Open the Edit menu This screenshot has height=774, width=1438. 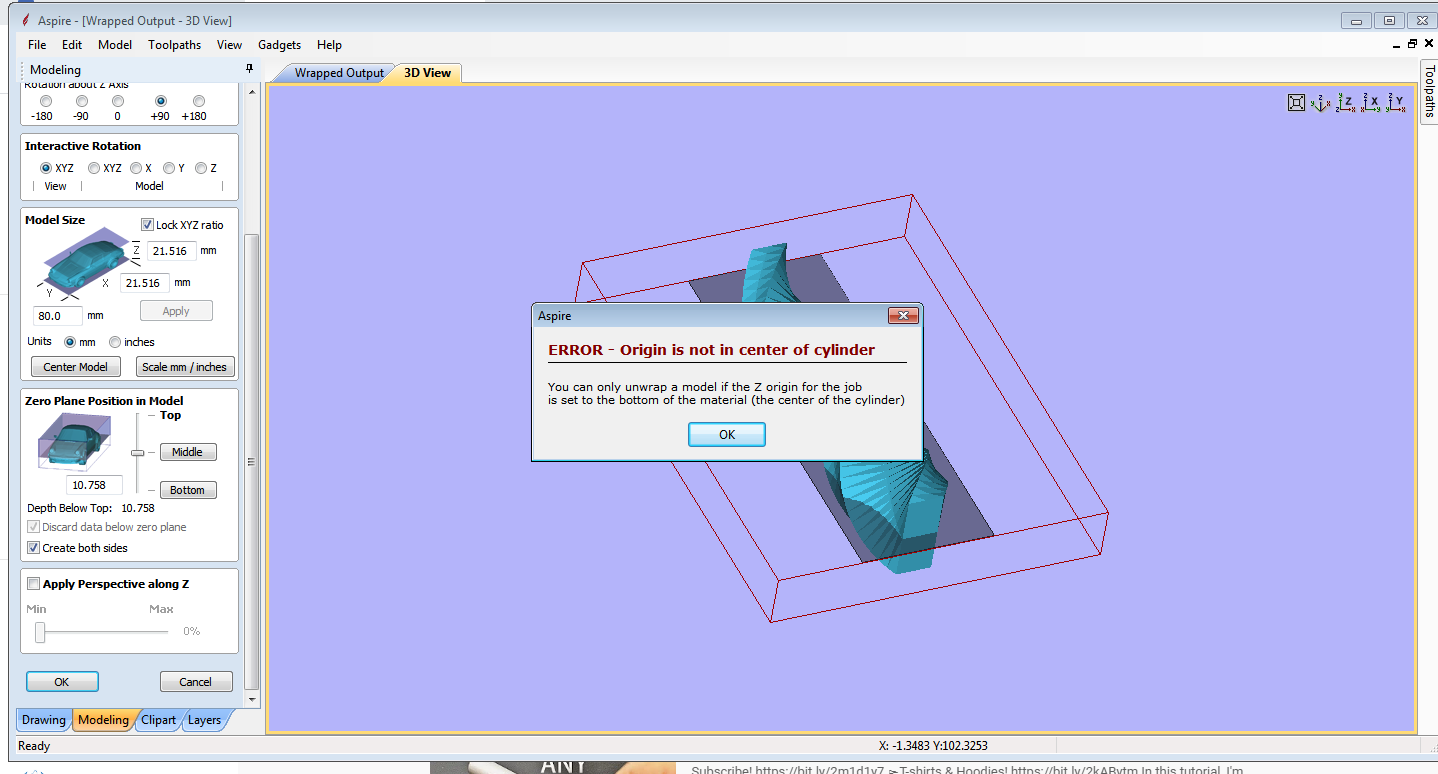tap(72, 45)
